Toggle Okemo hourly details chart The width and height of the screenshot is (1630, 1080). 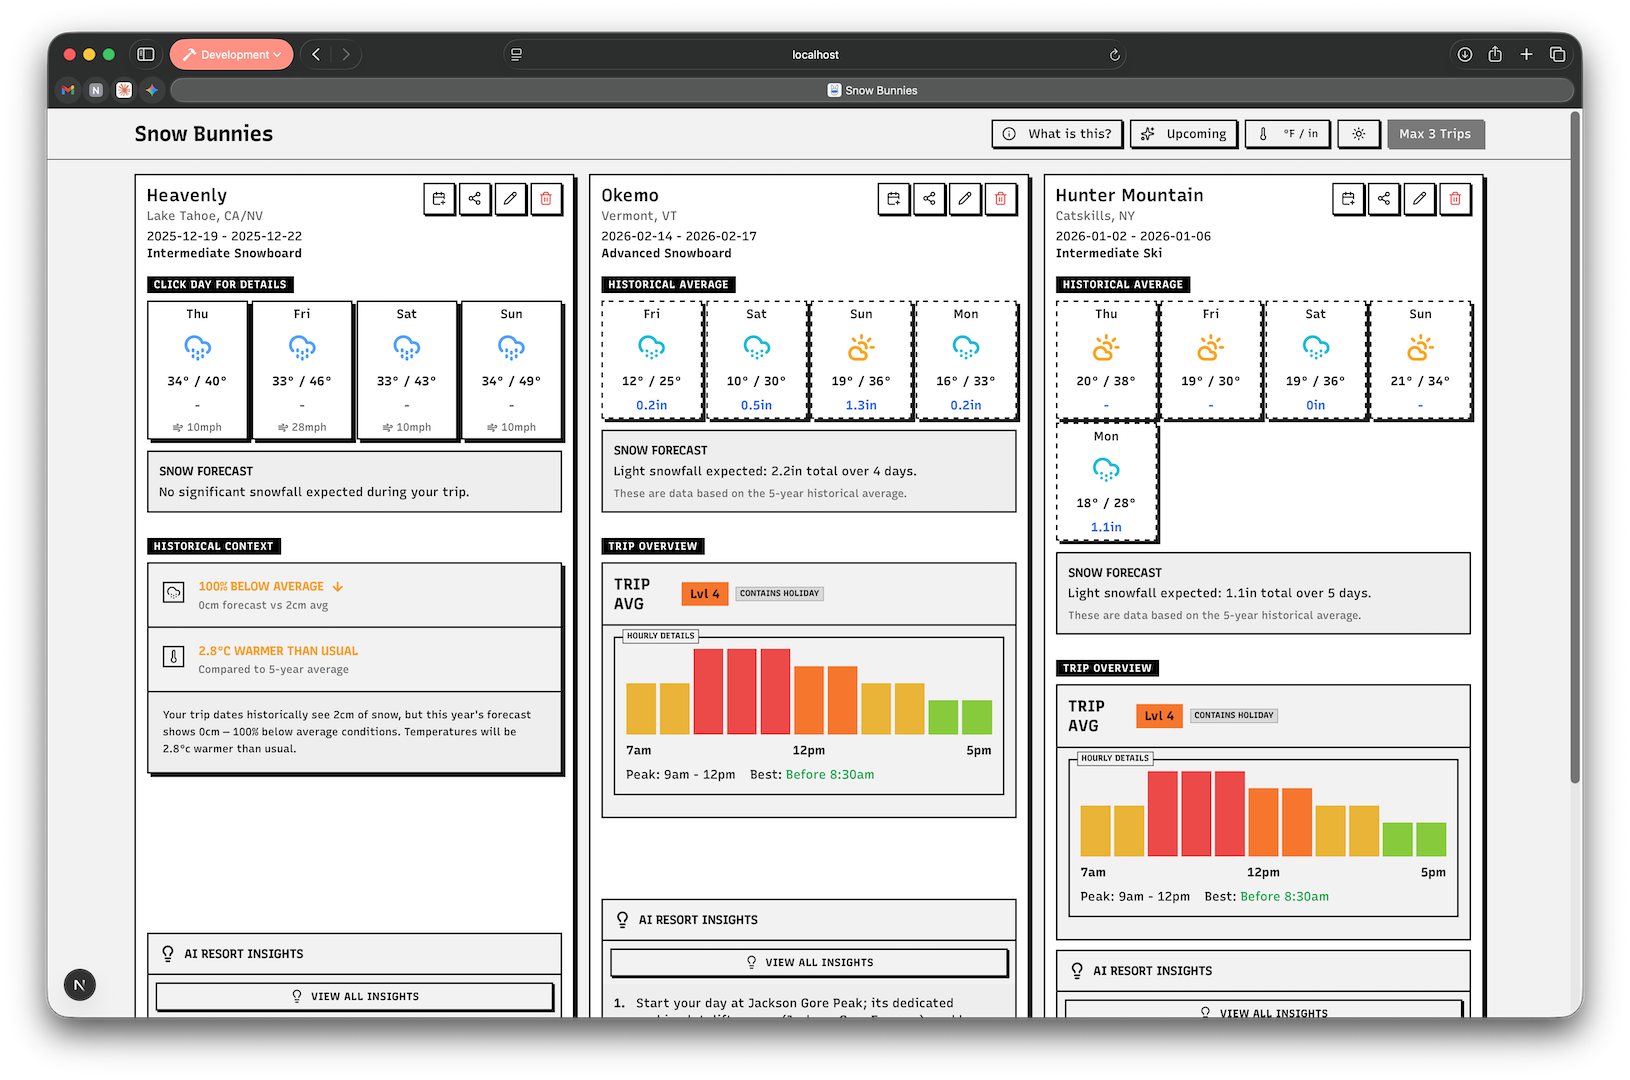point(661,636)
